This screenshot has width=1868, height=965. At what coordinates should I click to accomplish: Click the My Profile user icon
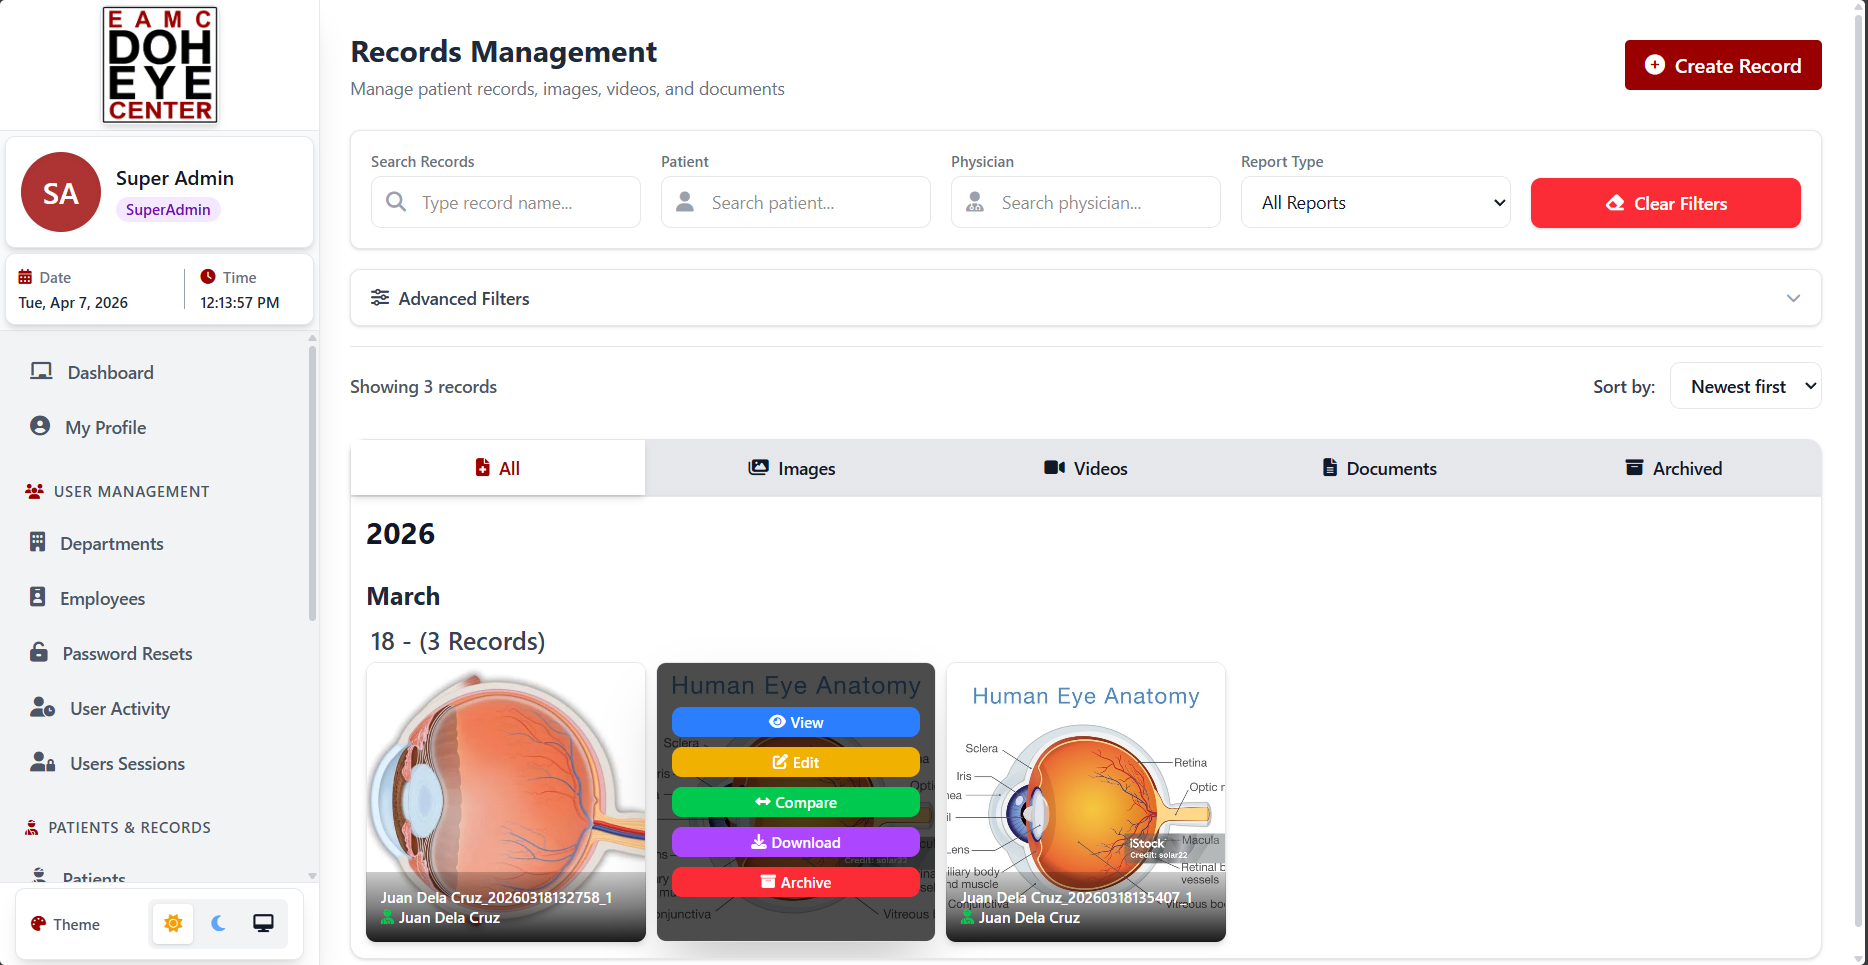(40, 426)
